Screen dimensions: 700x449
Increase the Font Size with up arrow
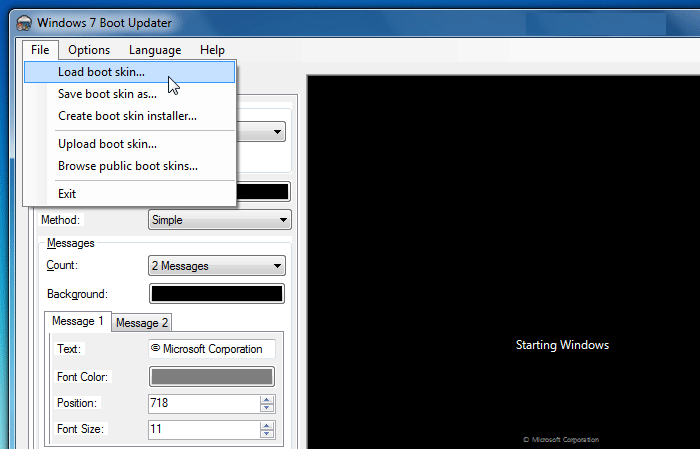pyautogui.click(x=267, y=425)
